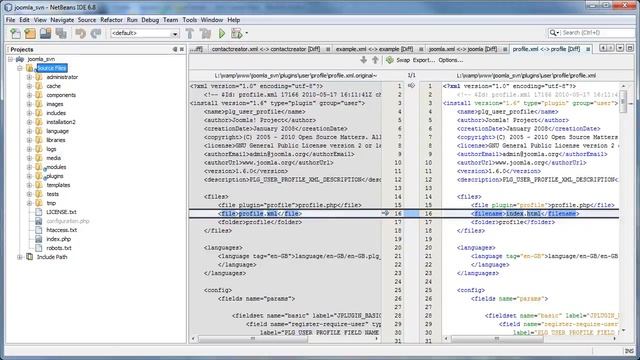This screenshot has width=640, height=360.
Task: Click the New File toolbar icon
Action: 15,33
